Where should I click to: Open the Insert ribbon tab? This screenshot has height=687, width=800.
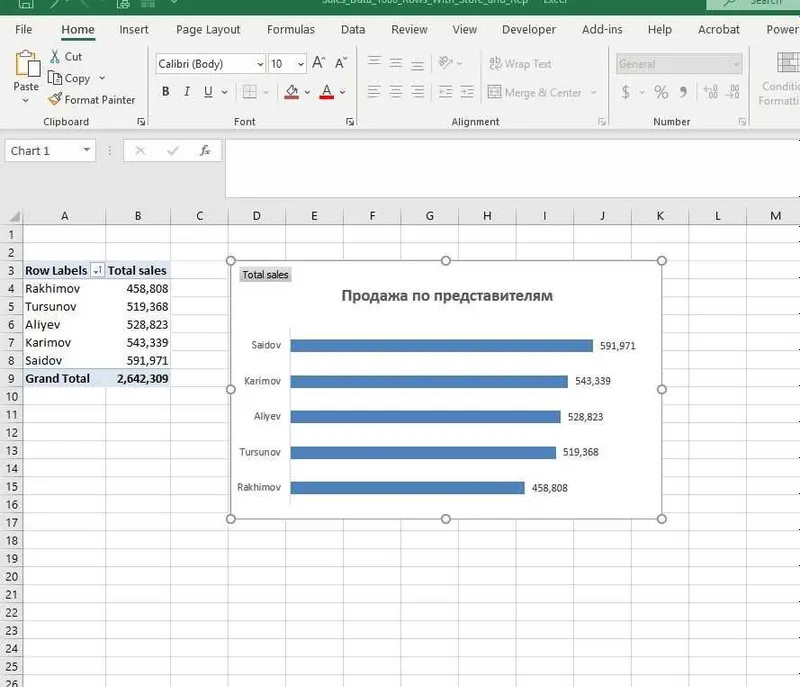134,30
